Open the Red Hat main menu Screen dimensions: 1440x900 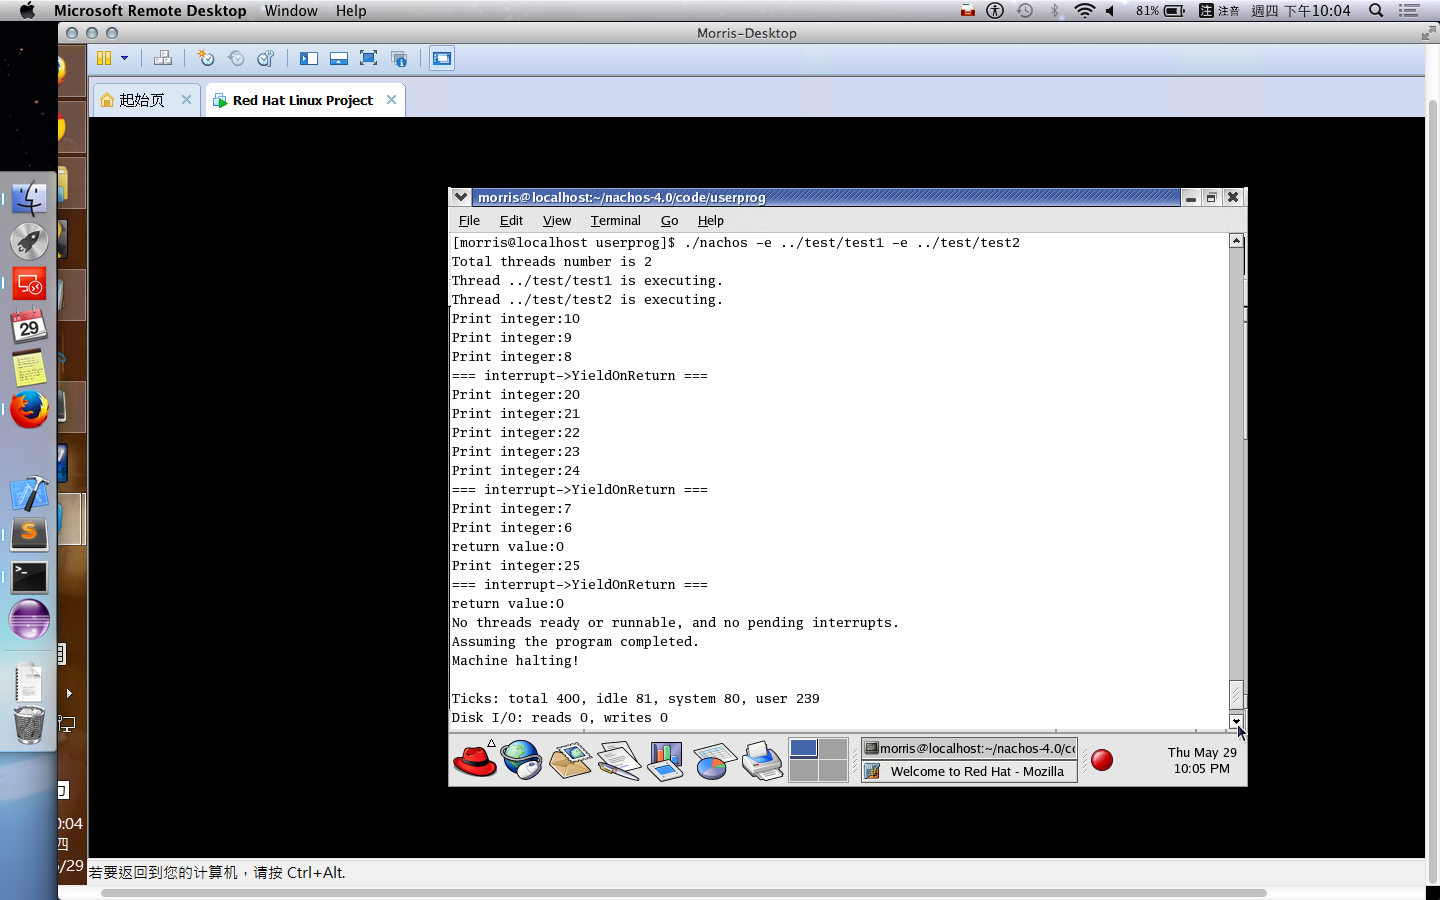pos(475,760)
